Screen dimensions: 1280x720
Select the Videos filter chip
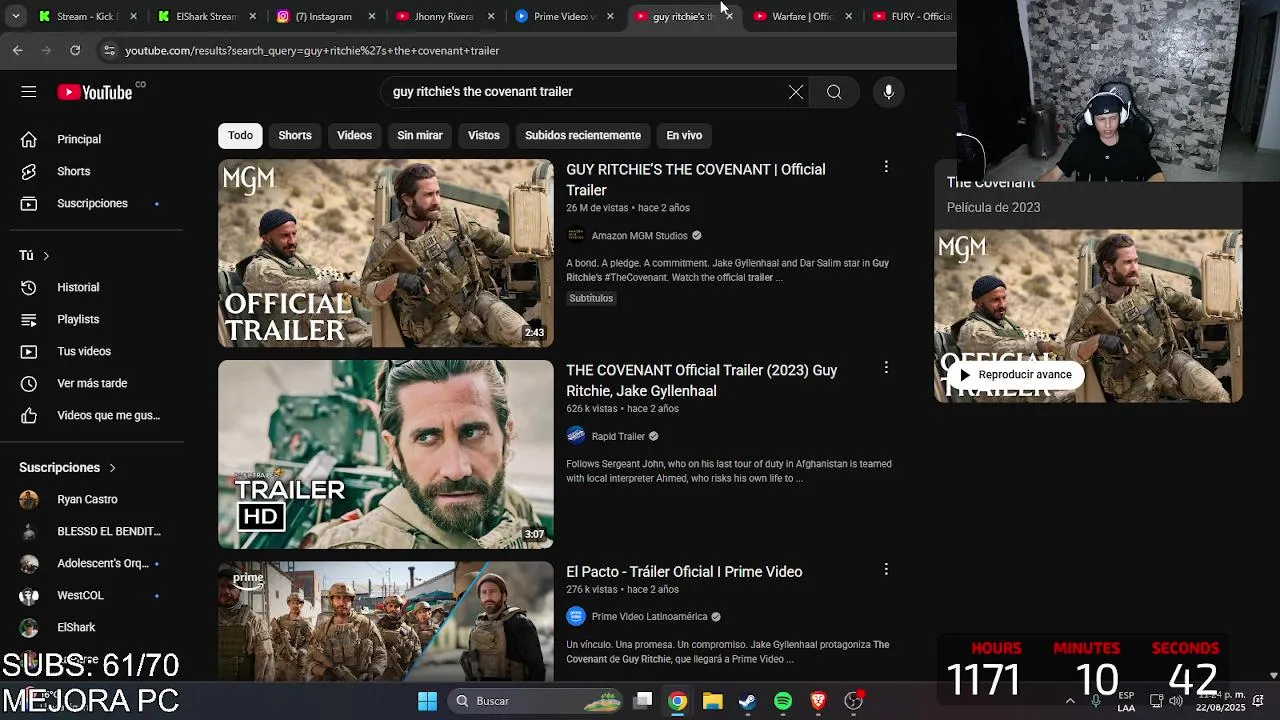point(354,135)
